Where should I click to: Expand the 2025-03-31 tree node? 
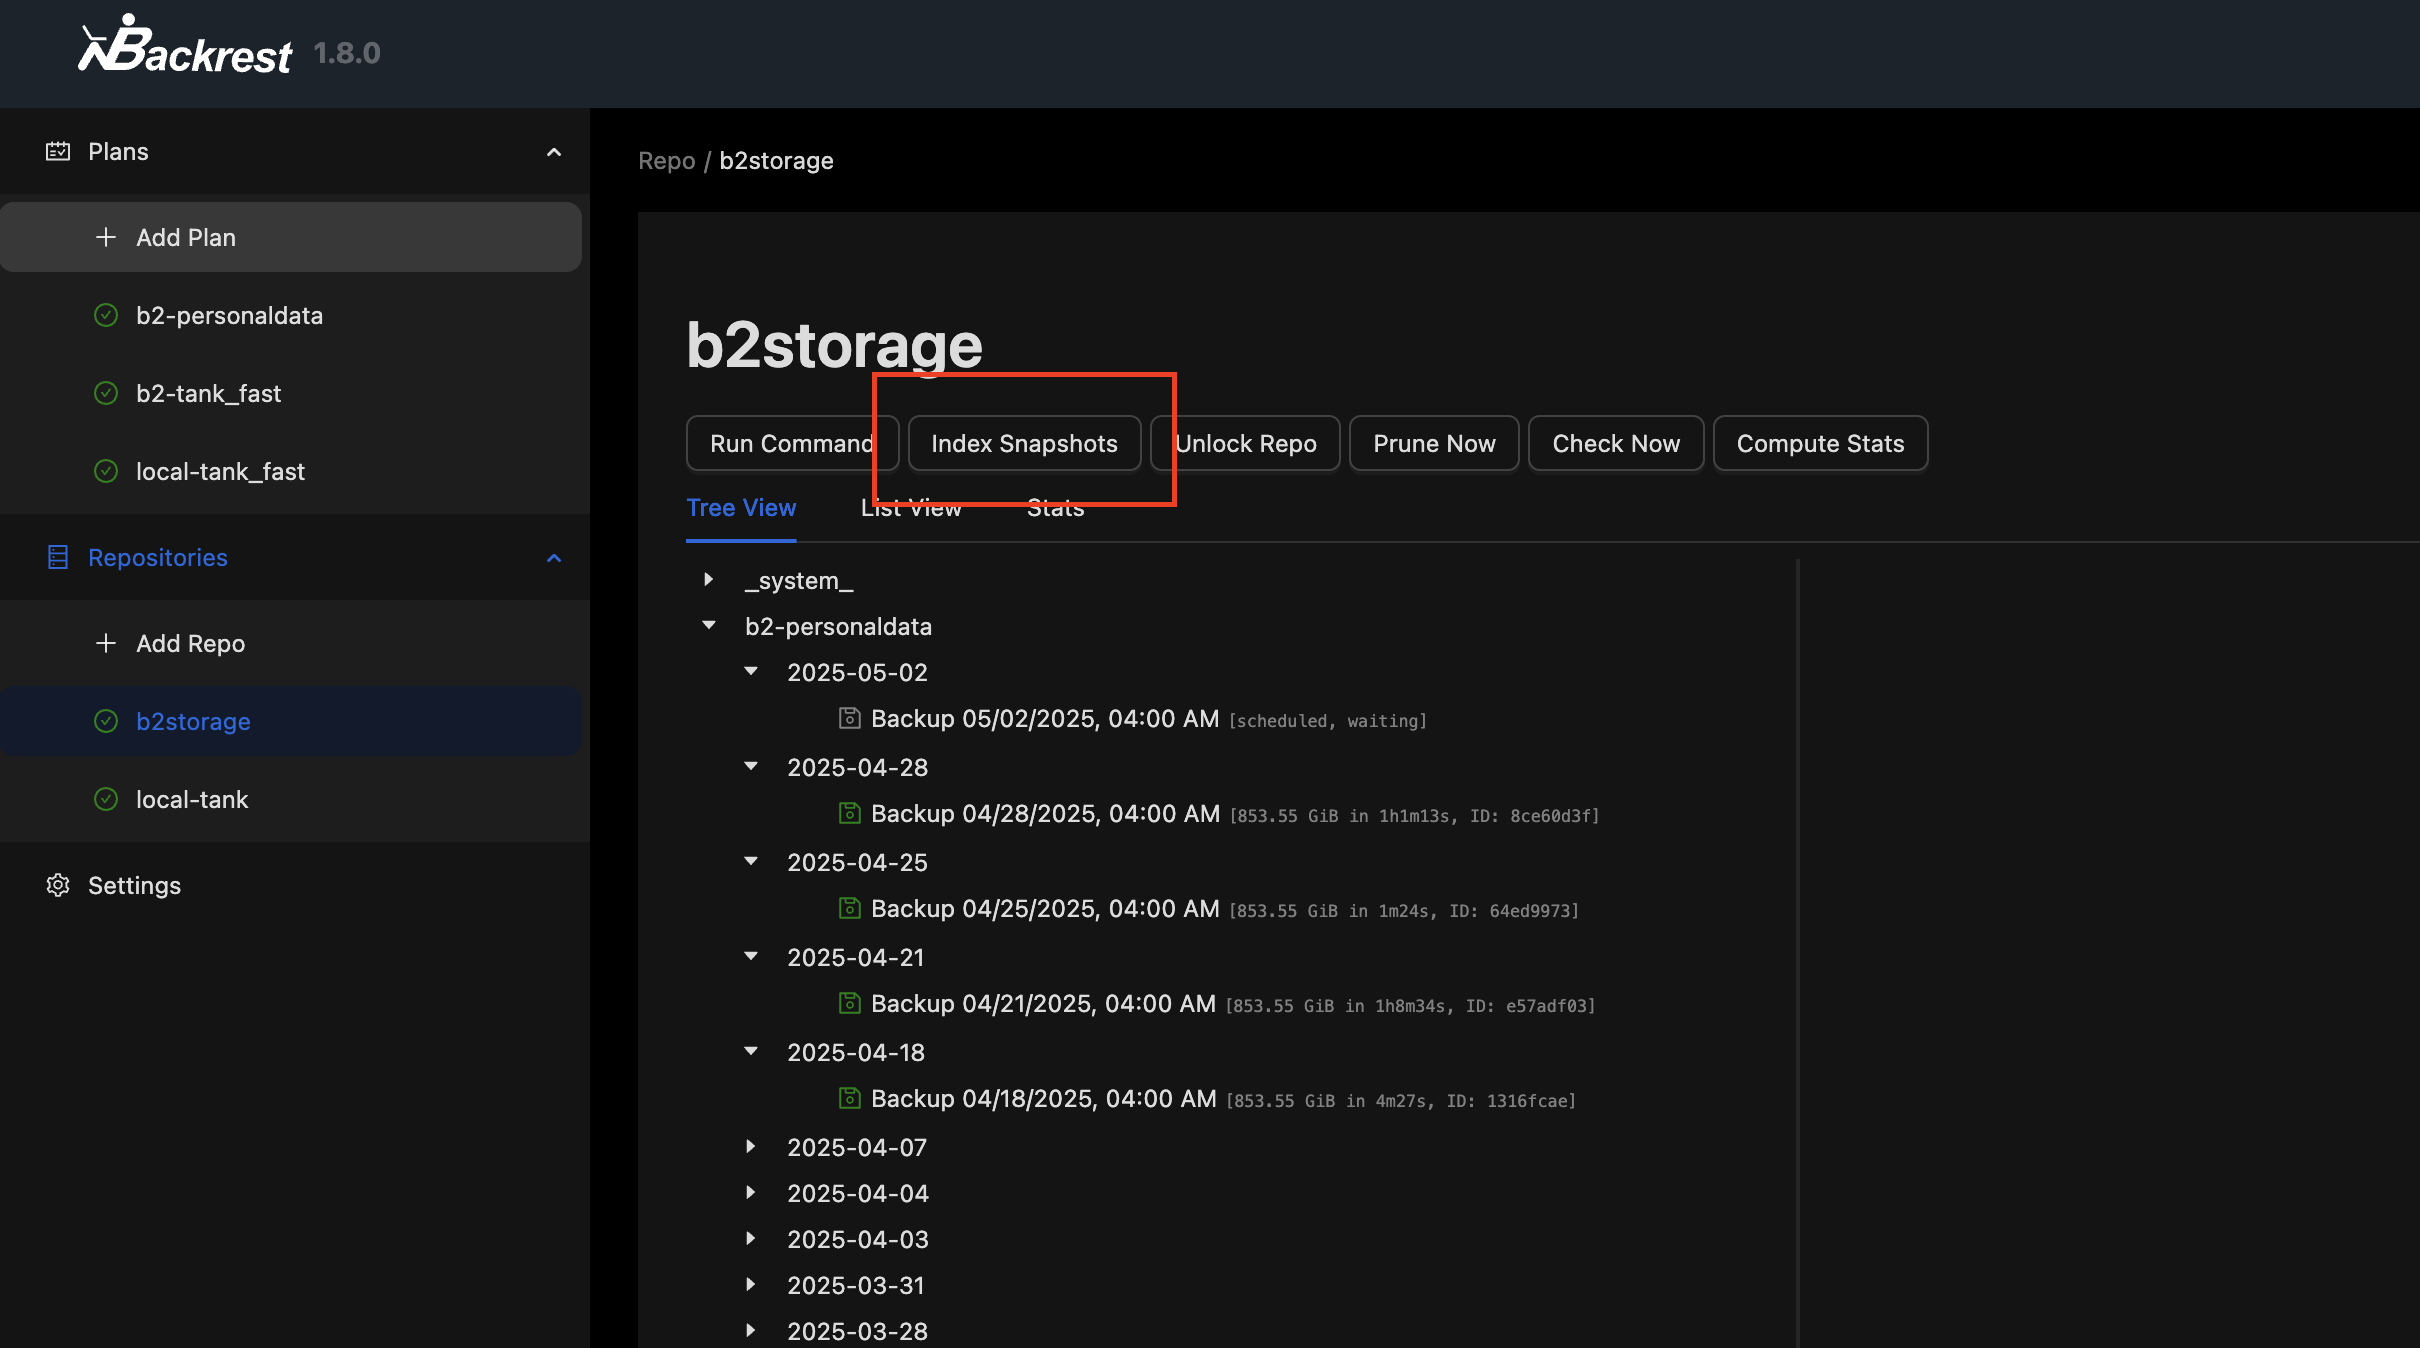pyautogui.click(x=751, y=1284)
